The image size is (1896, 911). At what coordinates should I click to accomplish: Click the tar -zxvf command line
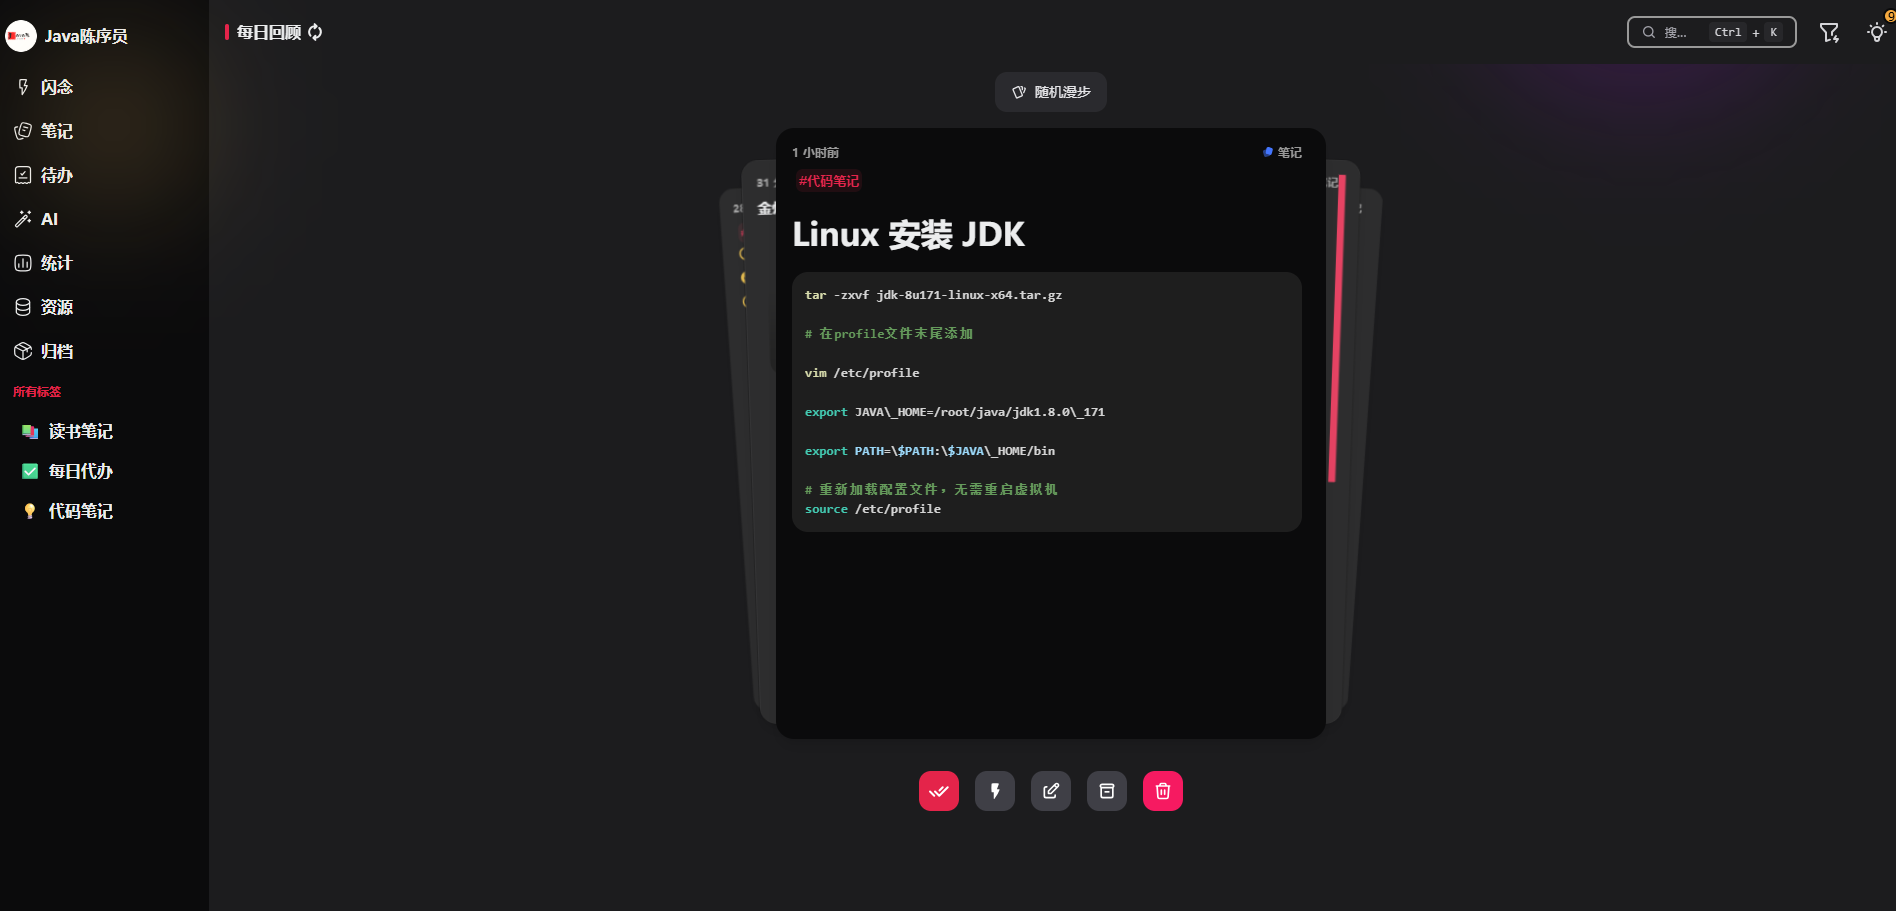click(933, 295)
